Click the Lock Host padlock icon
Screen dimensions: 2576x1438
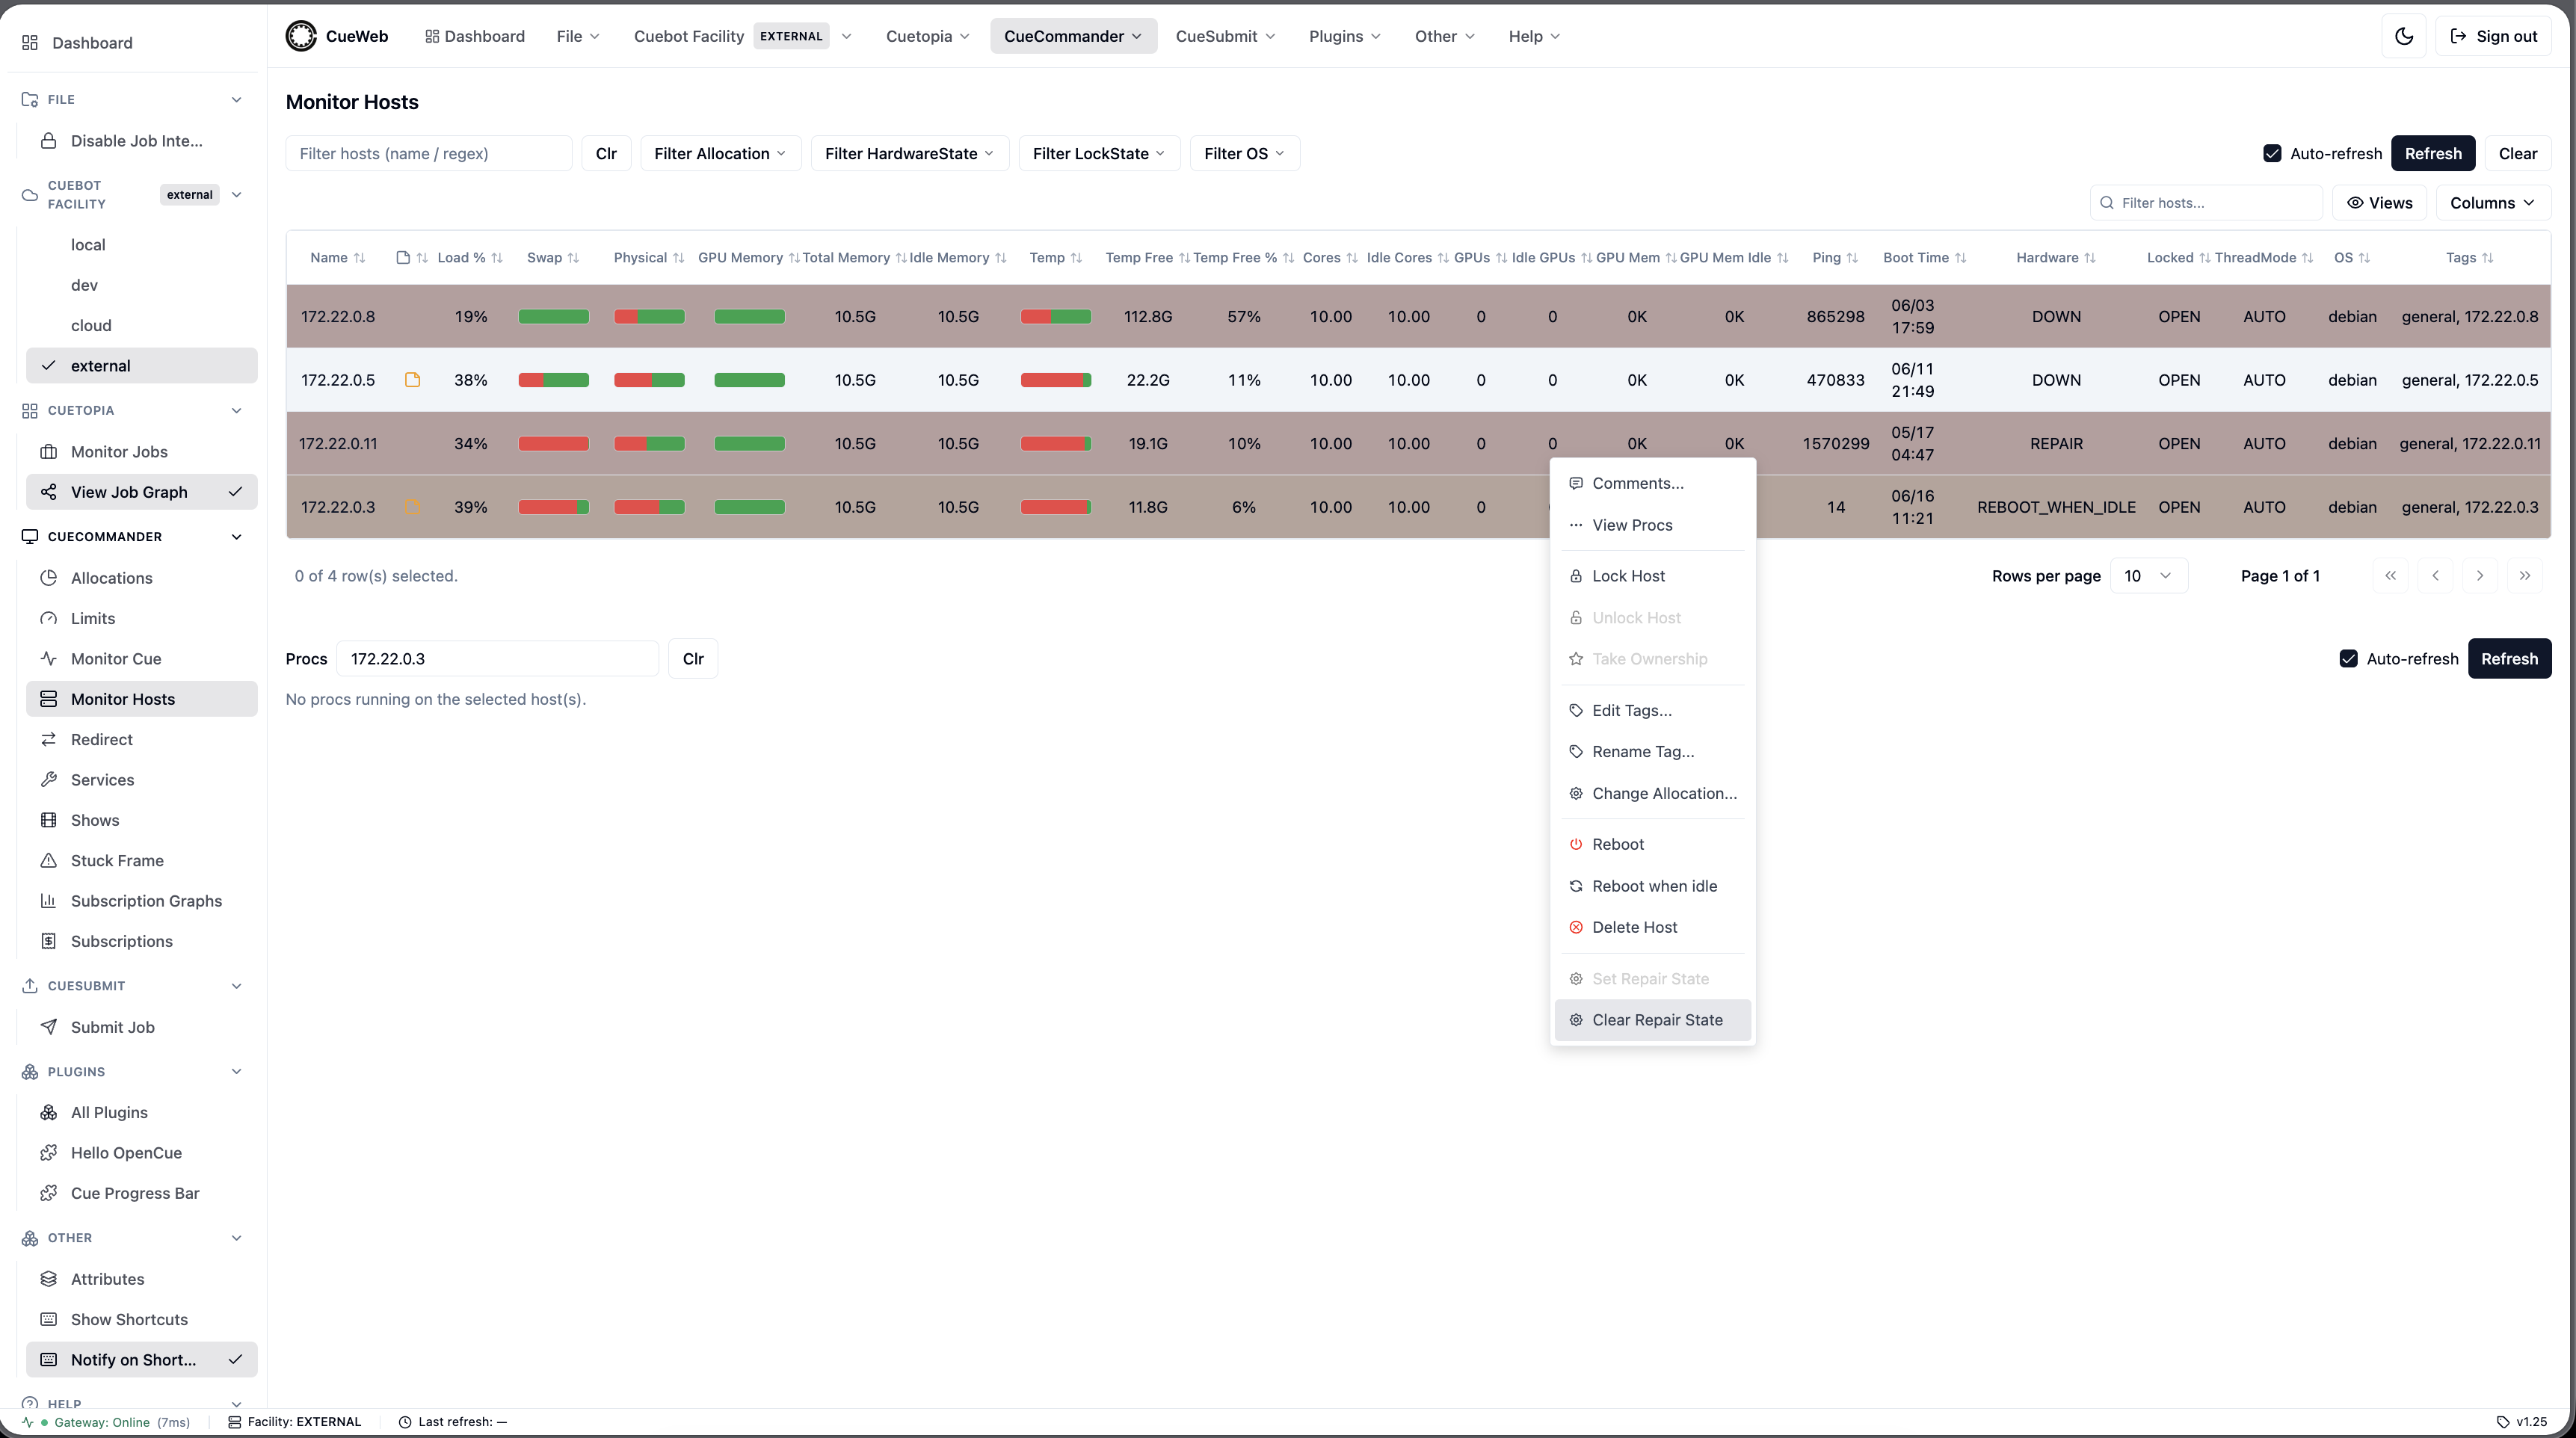click(1576, 576)
